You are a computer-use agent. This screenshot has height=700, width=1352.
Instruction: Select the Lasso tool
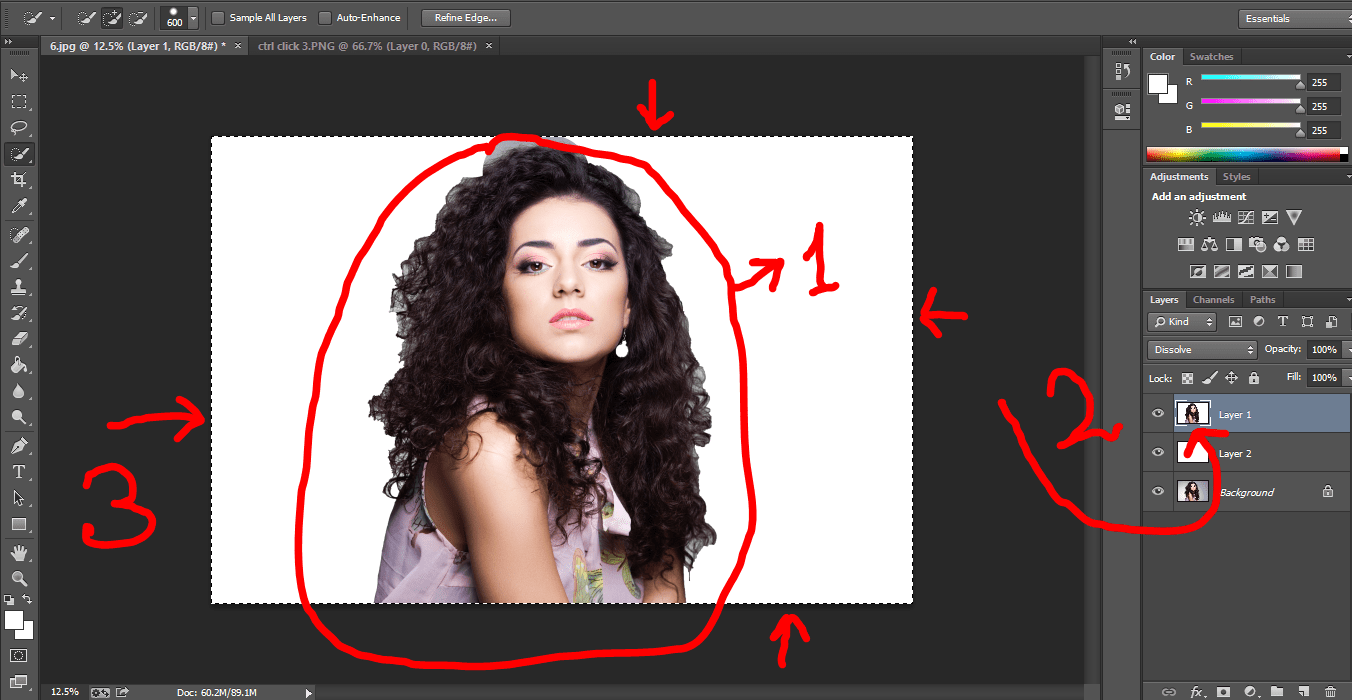click(18, 127)
